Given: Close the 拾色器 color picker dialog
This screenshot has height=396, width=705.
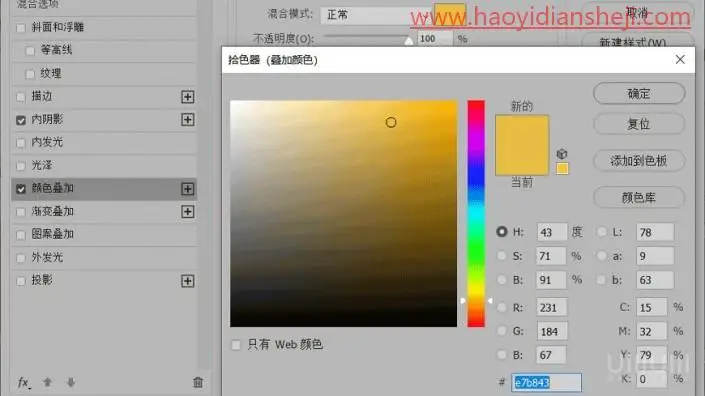Looking at the screenshot, I should click(x=680, y=59).
